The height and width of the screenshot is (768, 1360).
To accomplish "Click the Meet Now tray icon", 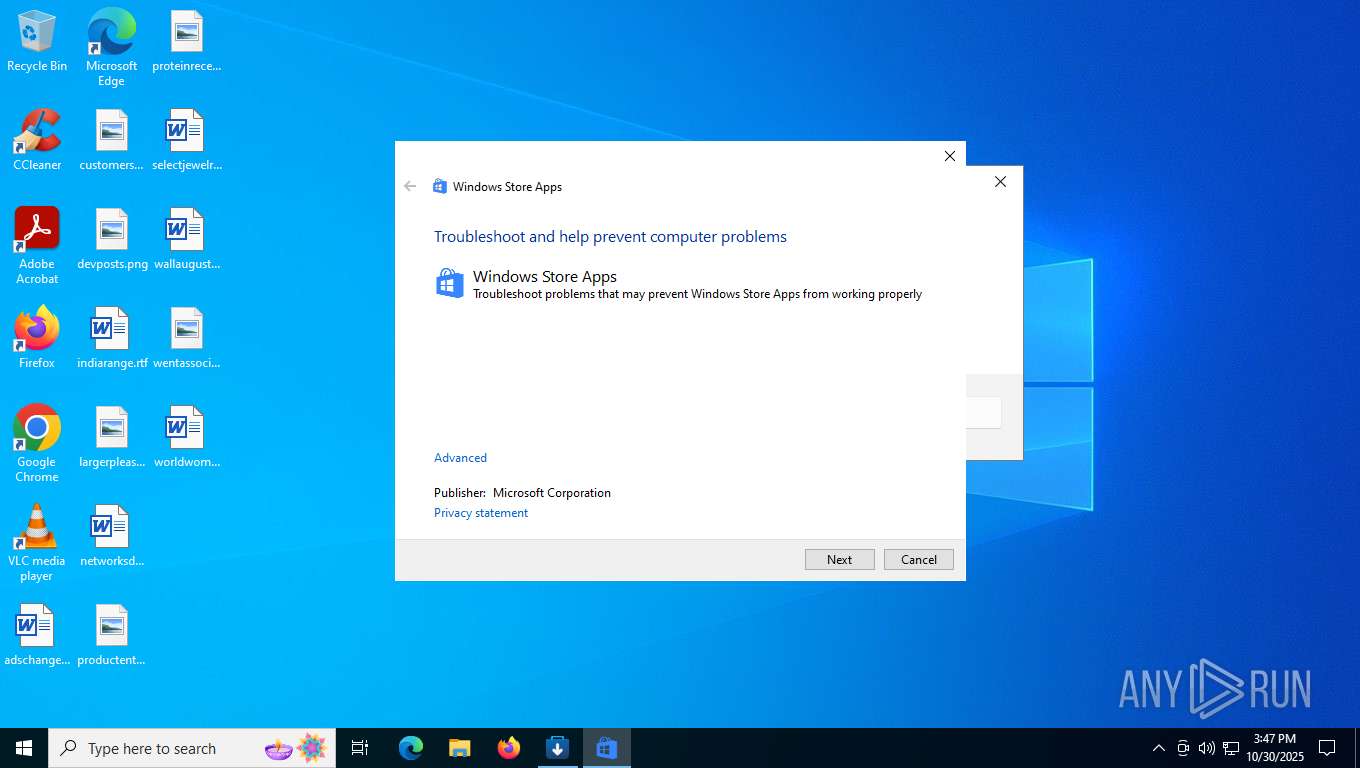I will click(x=1183, y=748).
